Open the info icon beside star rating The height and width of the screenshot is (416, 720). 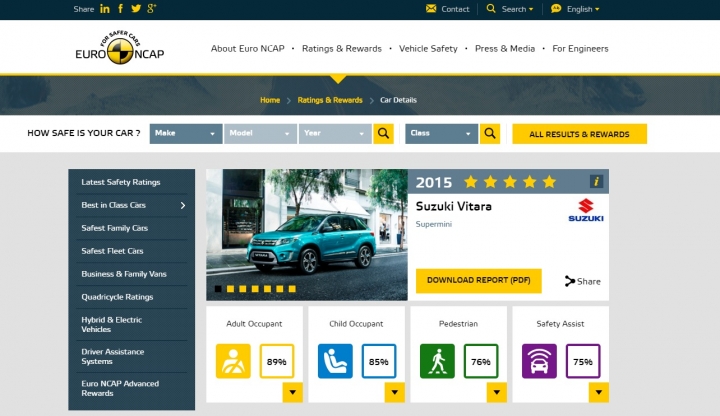coord(596,181)
